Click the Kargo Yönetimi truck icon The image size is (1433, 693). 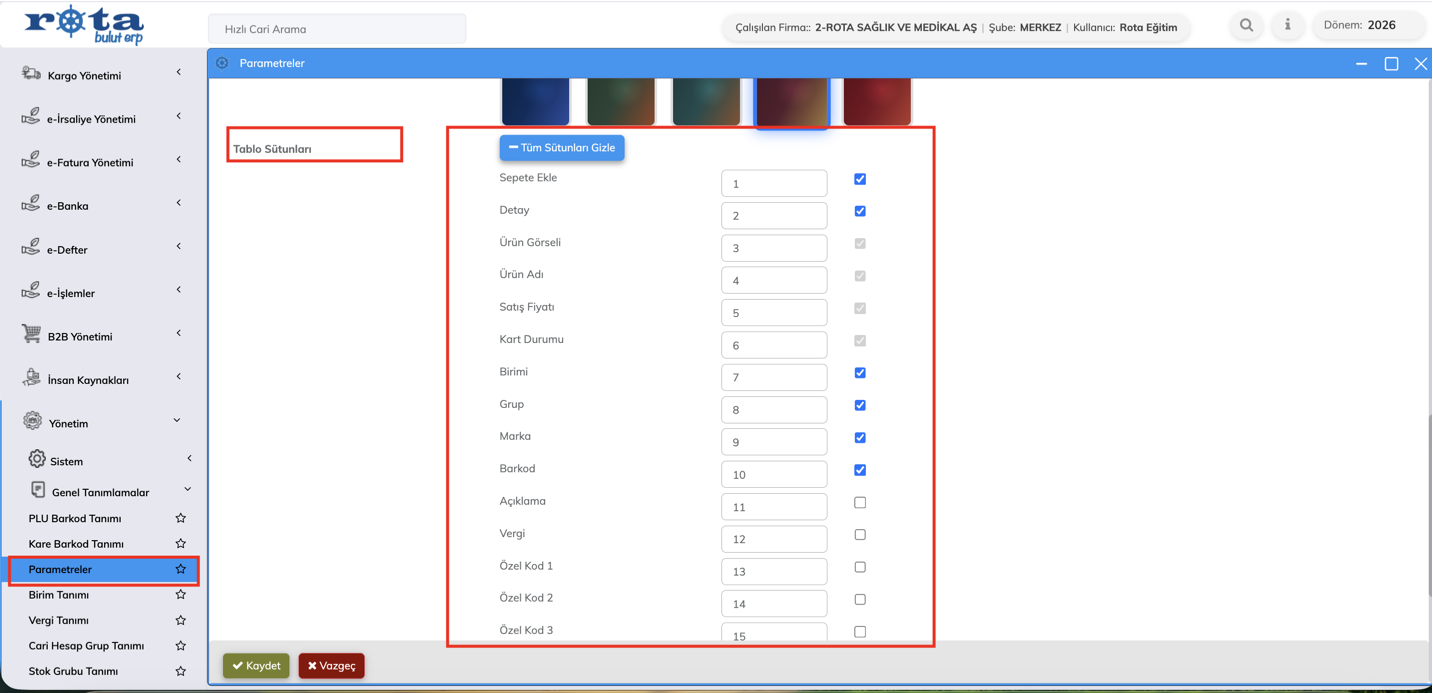click(x=32, y=74)
